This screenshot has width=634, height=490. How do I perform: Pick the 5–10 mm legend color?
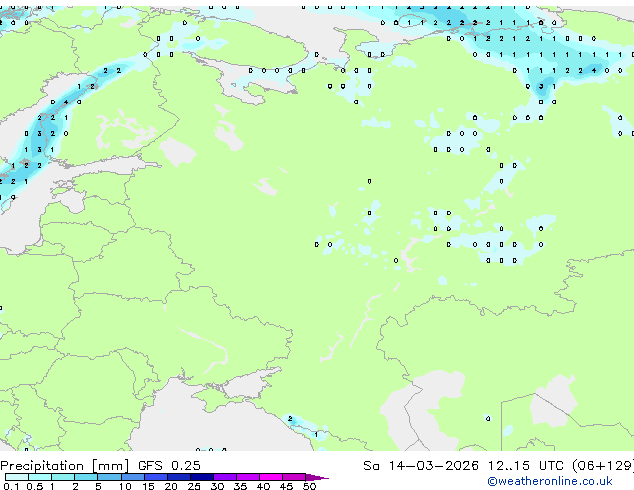(x=109, y=477)
